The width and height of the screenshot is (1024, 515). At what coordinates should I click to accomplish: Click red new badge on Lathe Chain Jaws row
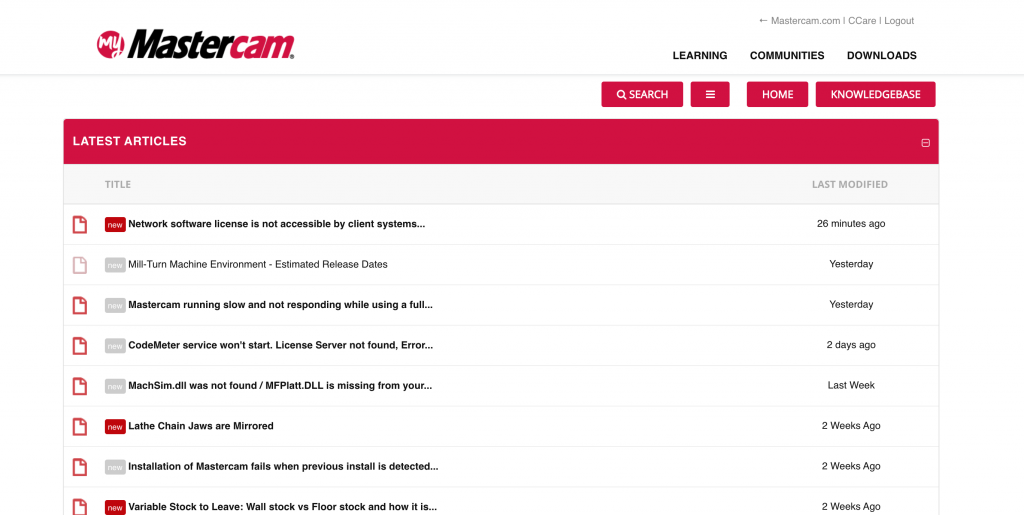pos(115,427)
